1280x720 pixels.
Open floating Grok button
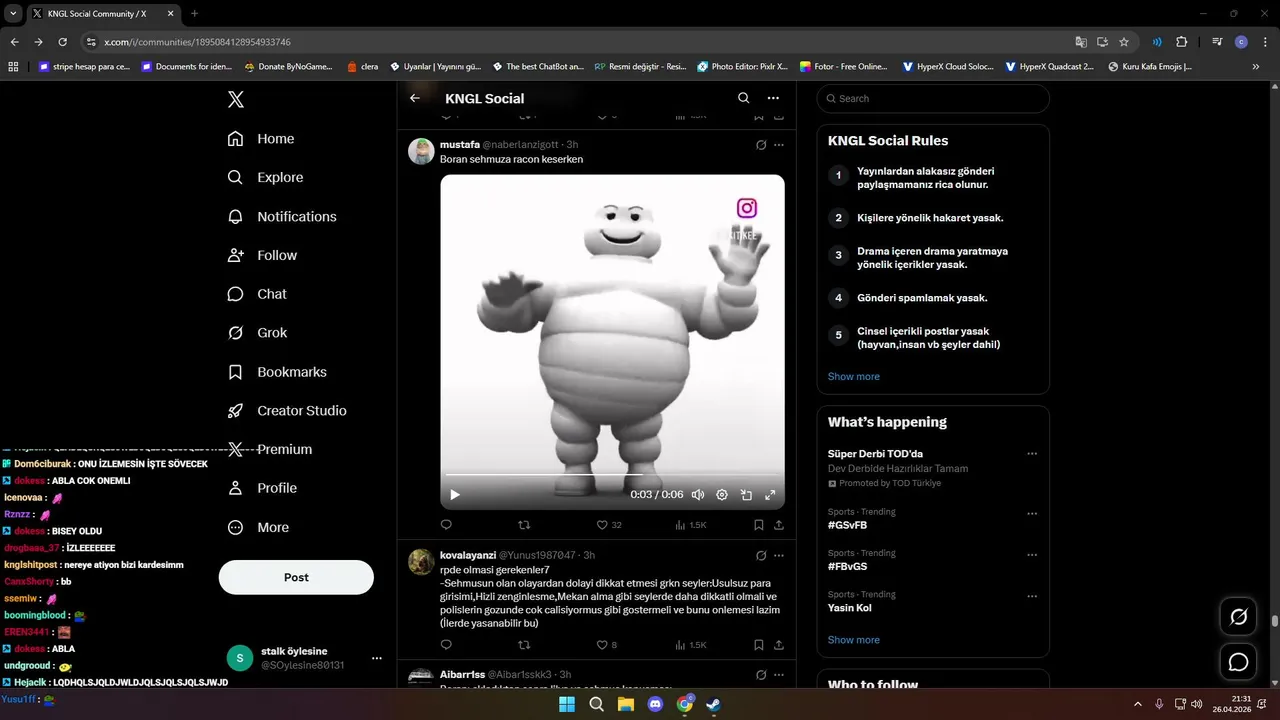coord(1238,617)
